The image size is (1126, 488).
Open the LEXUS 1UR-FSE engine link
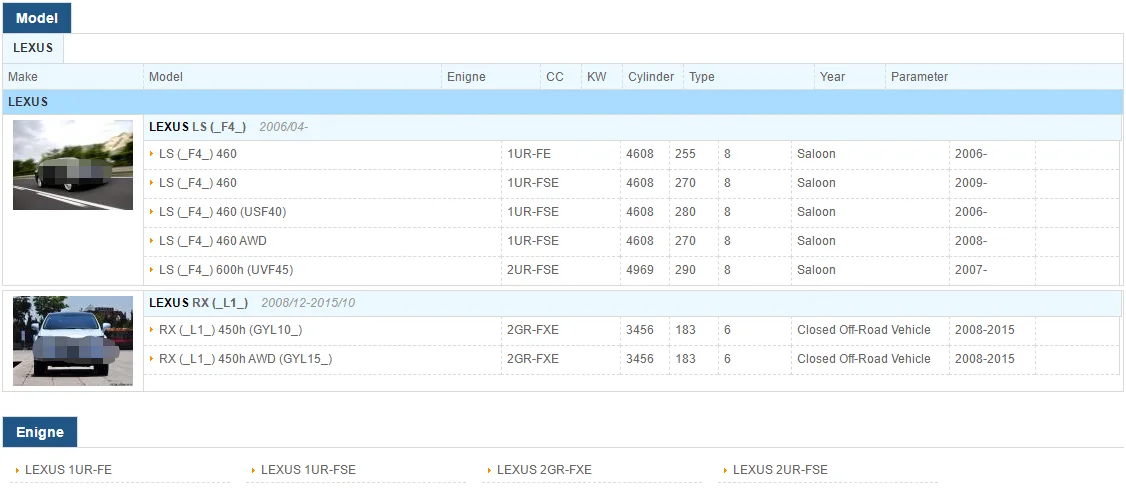tap(308, 470)
